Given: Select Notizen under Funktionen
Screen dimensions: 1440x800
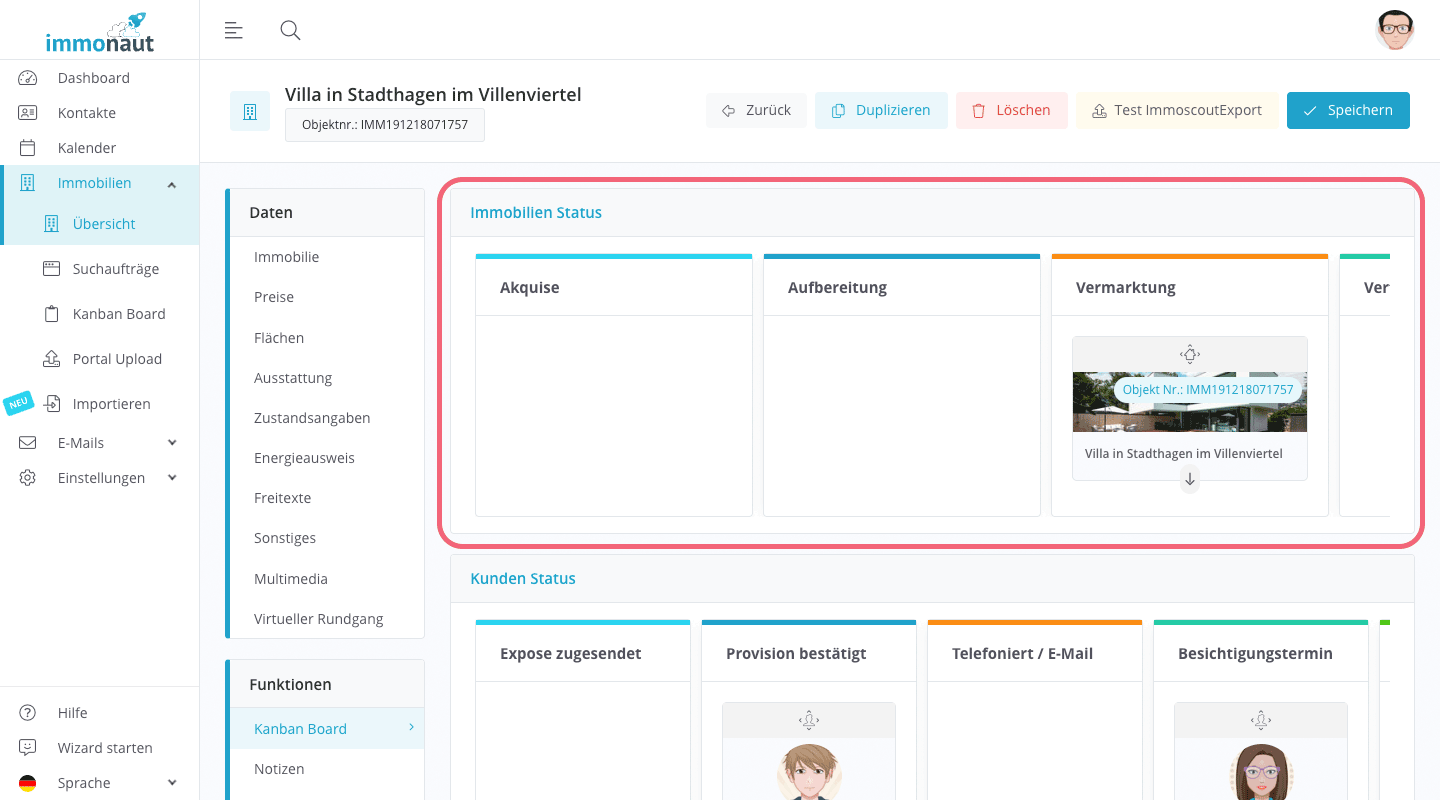Looking at the screenshot, I should (x=279, y=768).
